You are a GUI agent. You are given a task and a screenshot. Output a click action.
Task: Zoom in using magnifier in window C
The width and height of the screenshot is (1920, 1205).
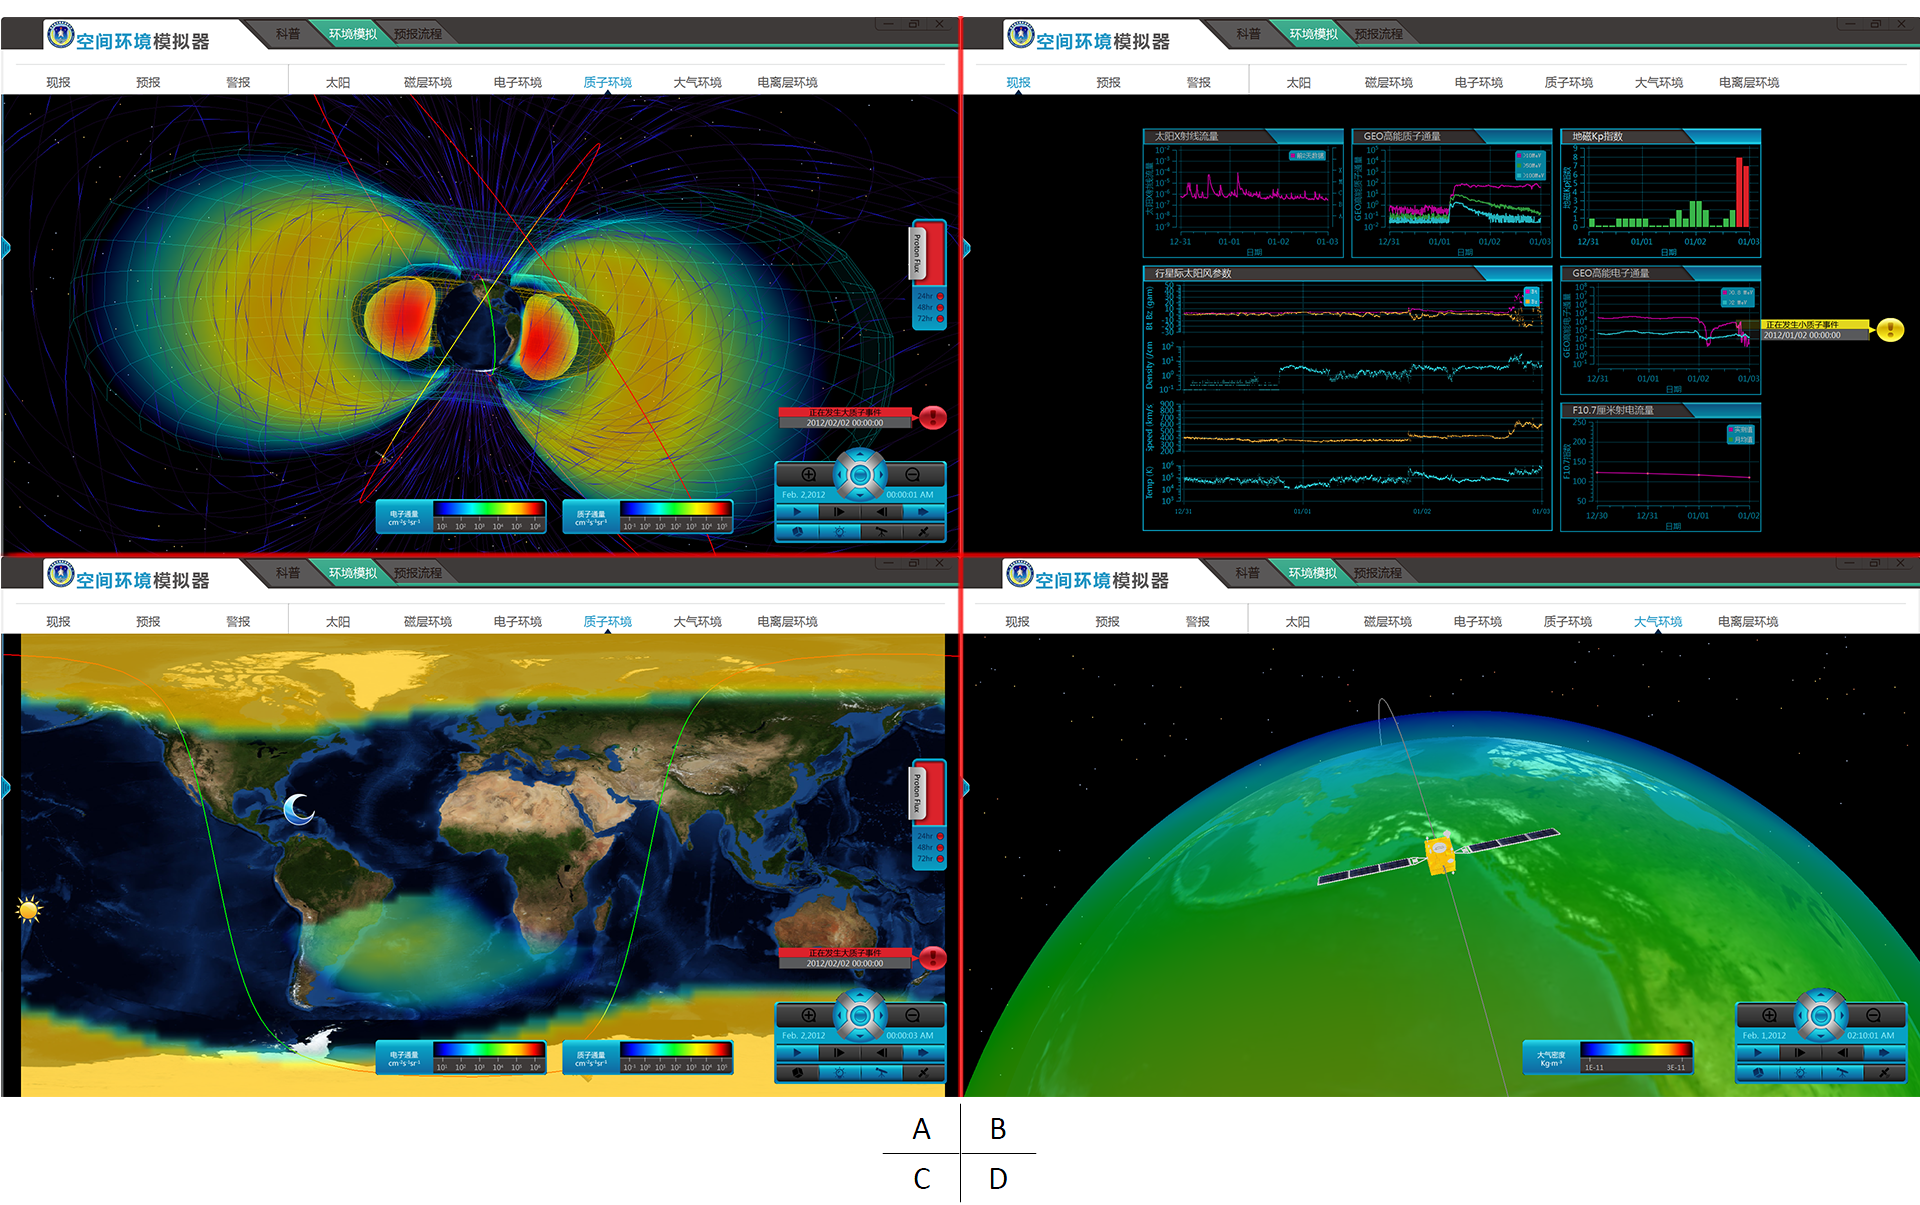(808, 1016)
